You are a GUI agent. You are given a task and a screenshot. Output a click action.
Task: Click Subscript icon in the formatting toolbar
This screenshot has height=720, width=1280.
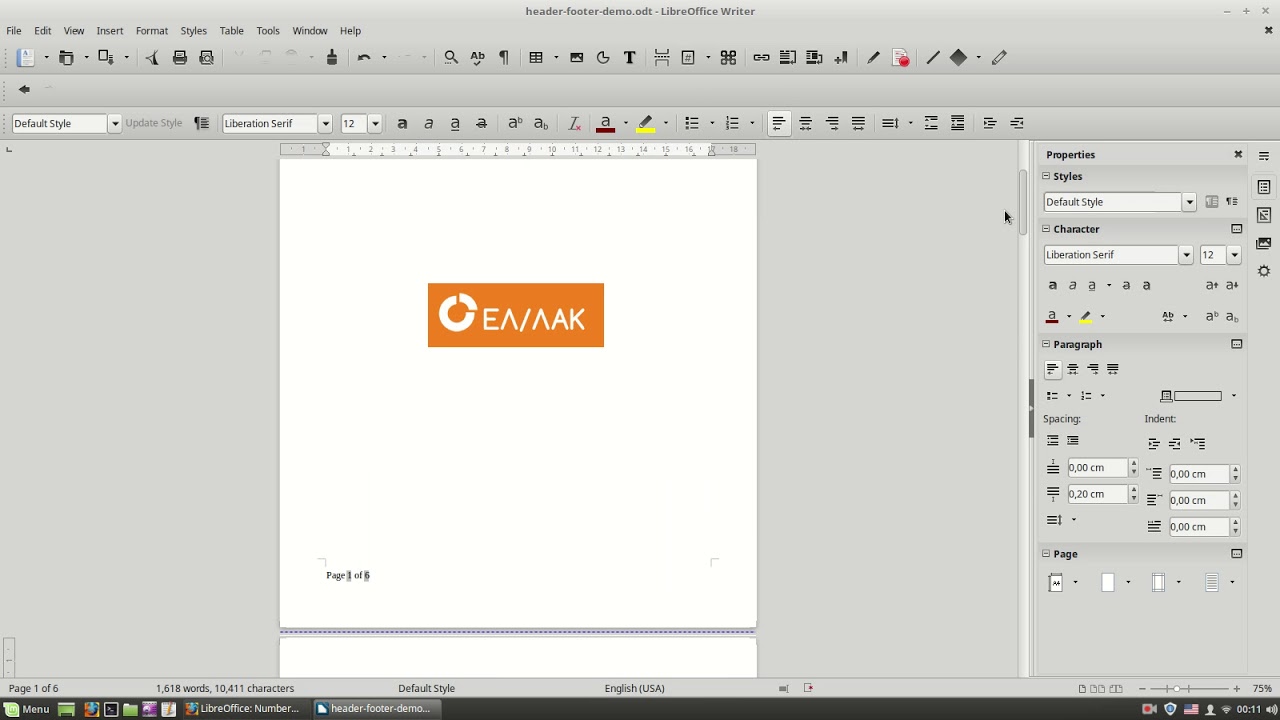[541, 123]
